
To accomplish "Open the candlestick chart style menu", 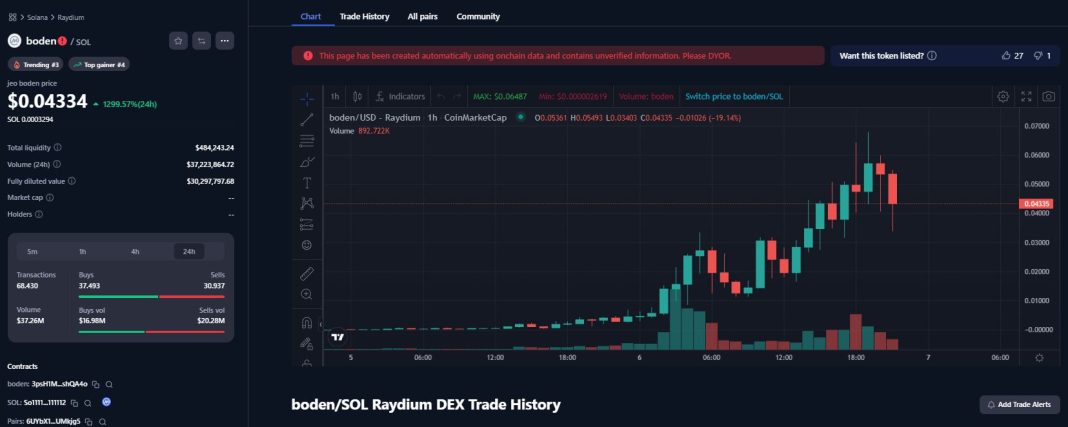I will coord(355,97).
